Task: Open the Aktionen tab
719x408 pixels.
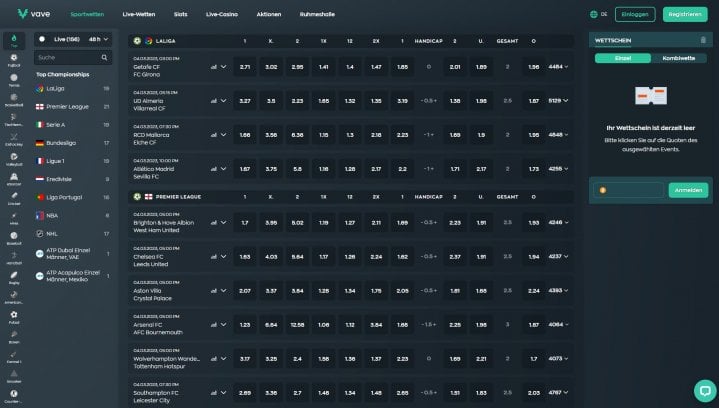Action: click(269, 14)
